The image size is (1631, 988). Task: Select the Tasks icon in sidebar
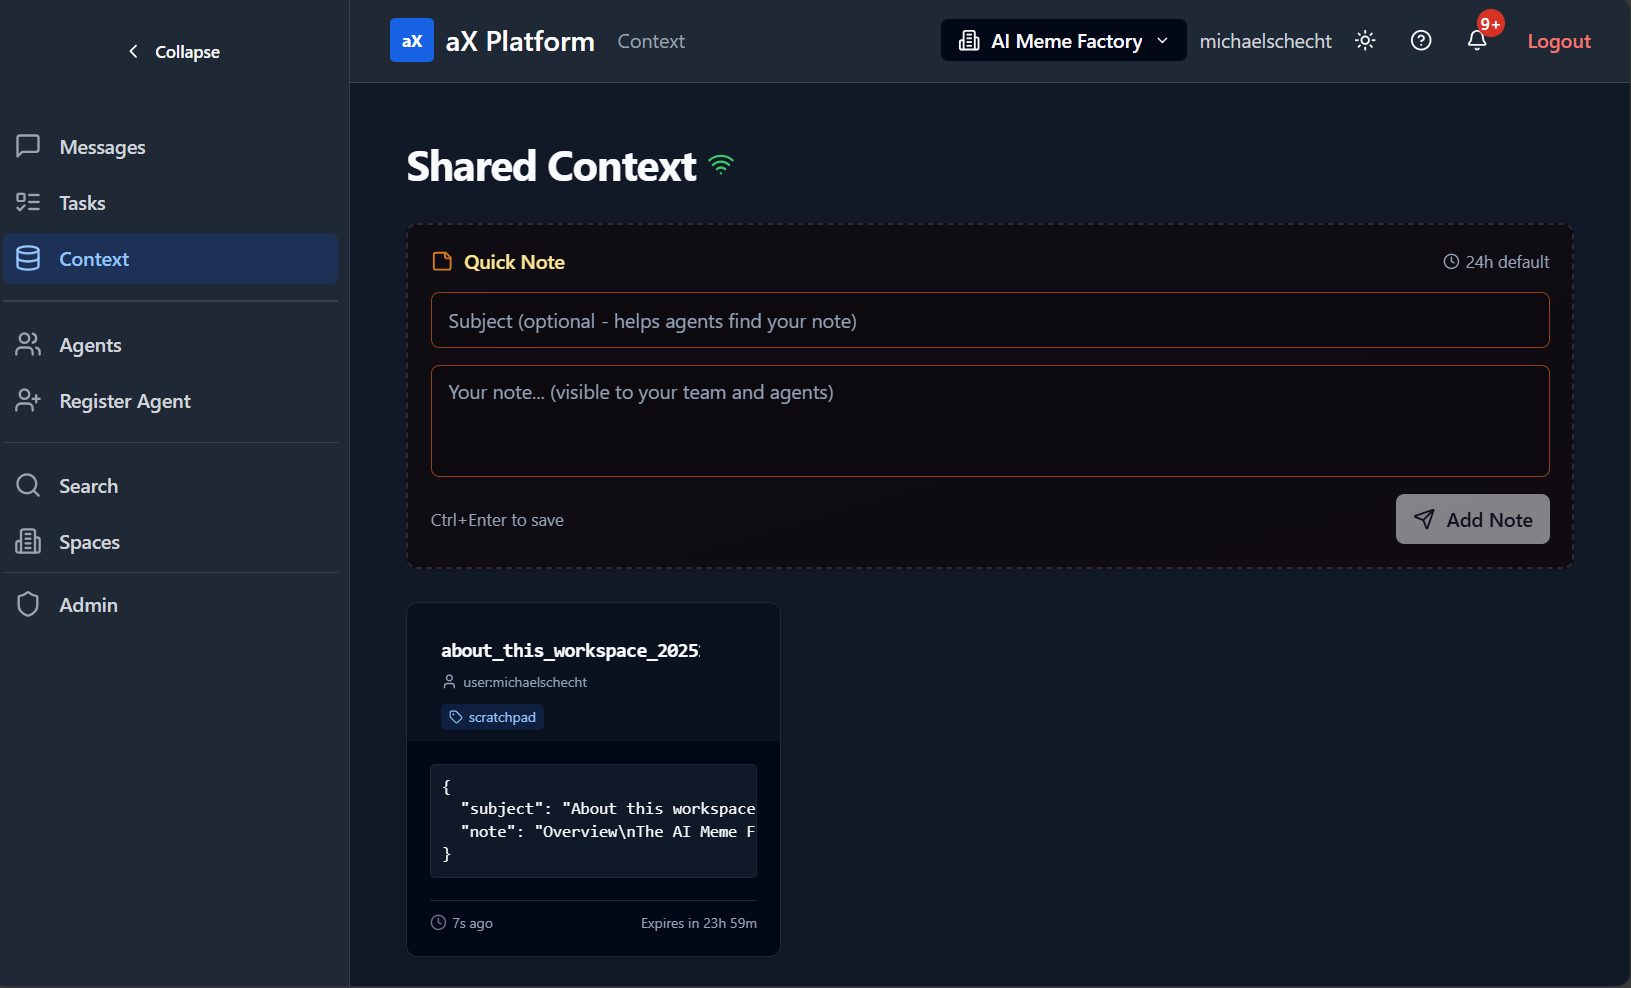point(27,202)
